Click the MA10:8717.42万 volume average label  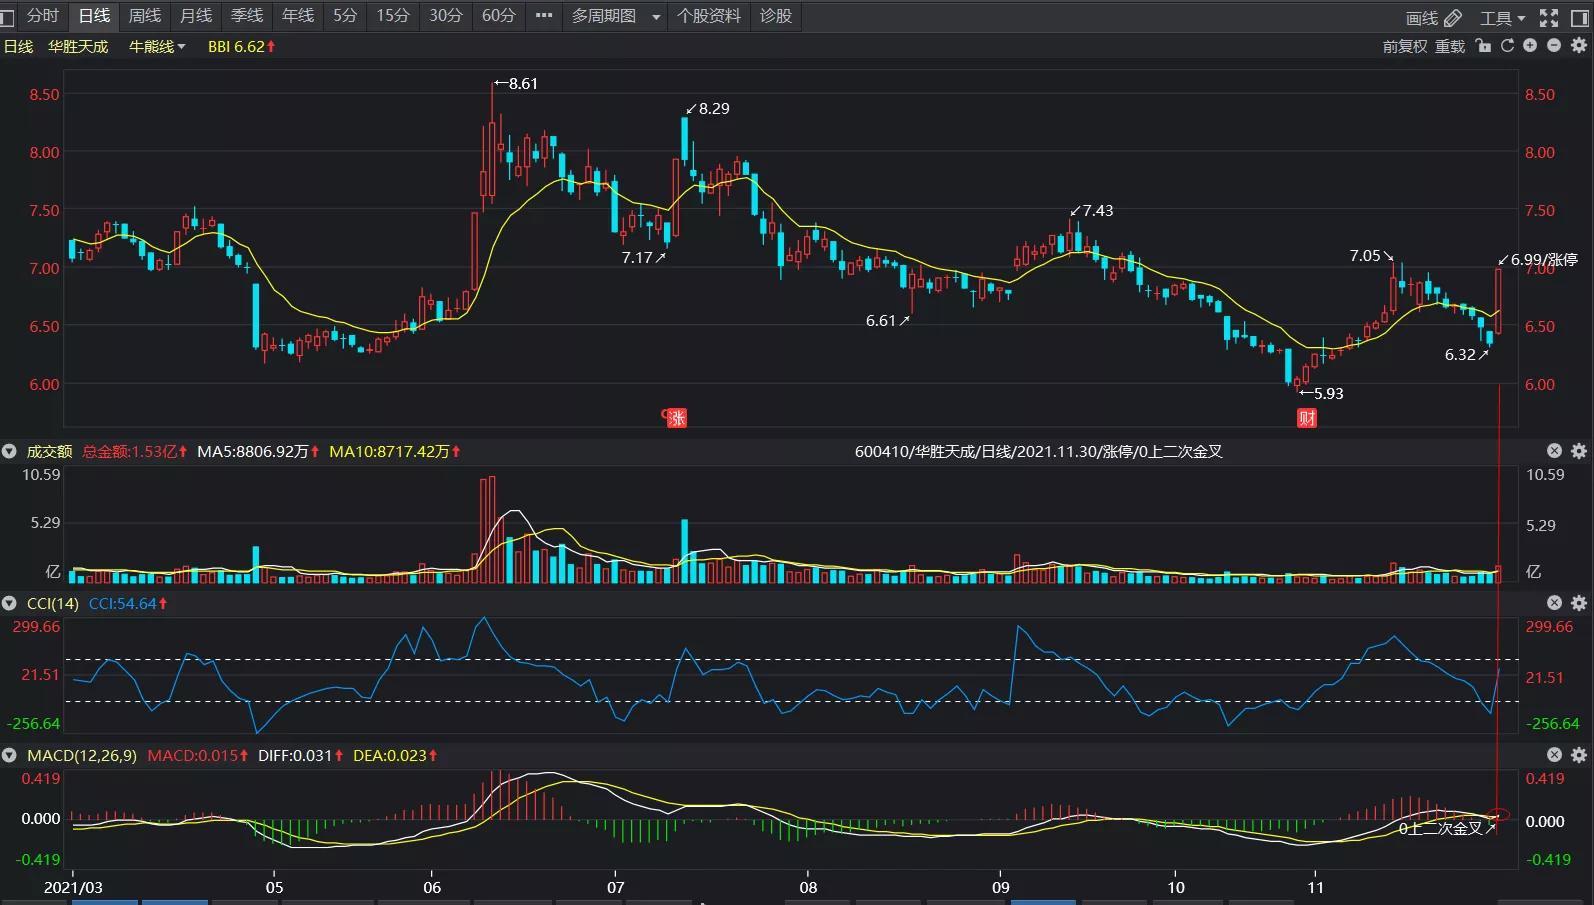pyautogui.click(x=395, y=451)
